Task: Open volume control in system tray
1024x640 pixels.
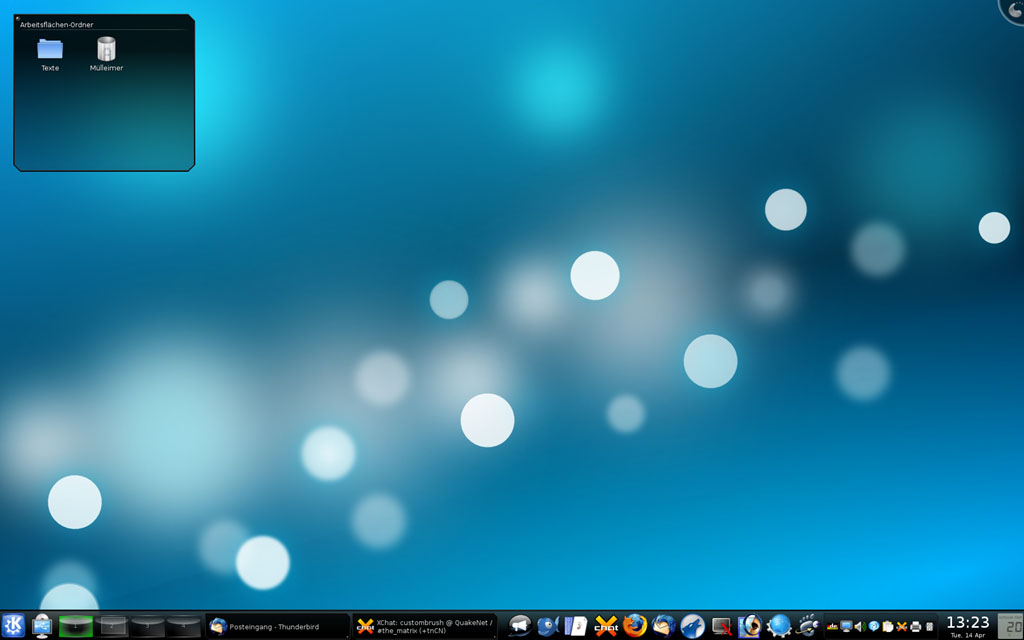Action: (860, 626)
